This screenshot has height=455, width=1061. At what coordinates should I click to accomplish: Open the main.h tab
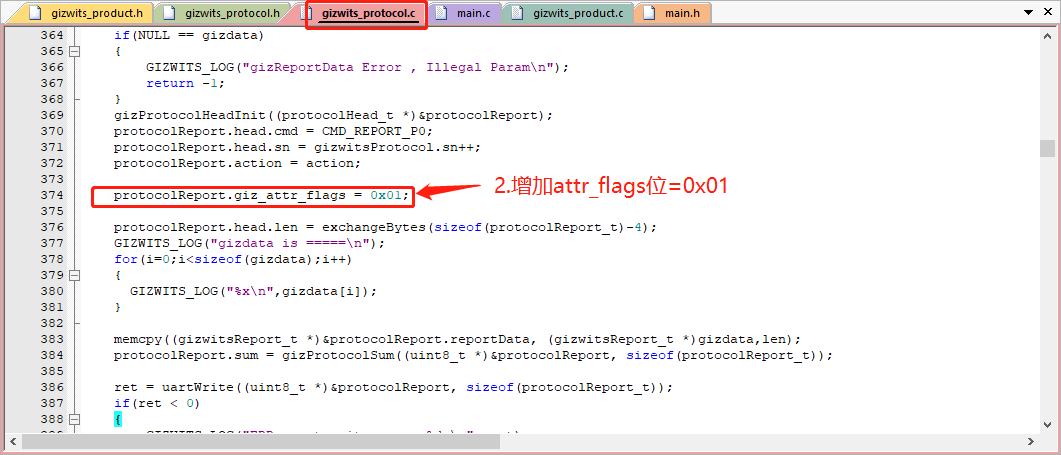682,14
